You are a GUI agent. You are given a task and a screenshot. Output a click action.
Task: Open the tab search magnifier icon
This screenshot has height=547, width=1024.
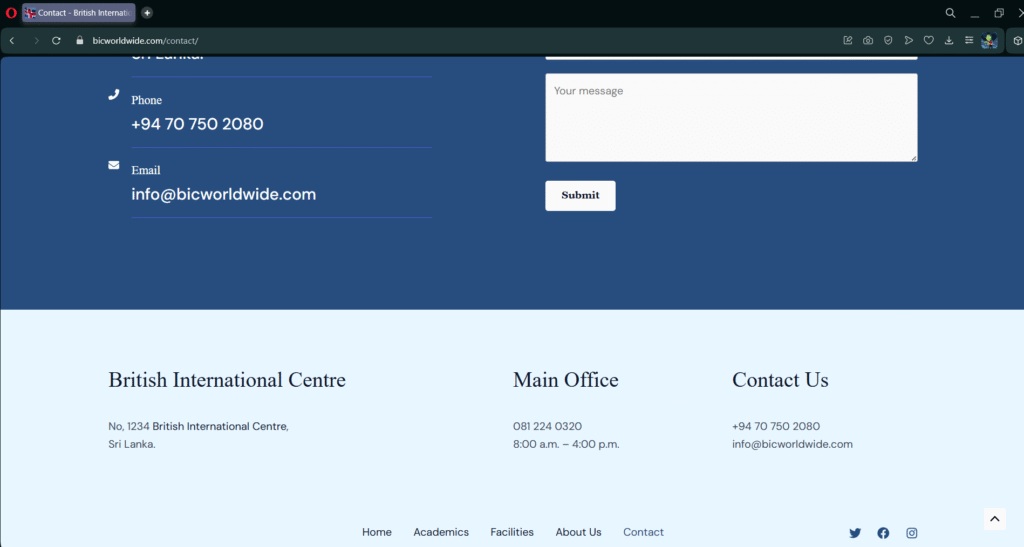(950, 13)
